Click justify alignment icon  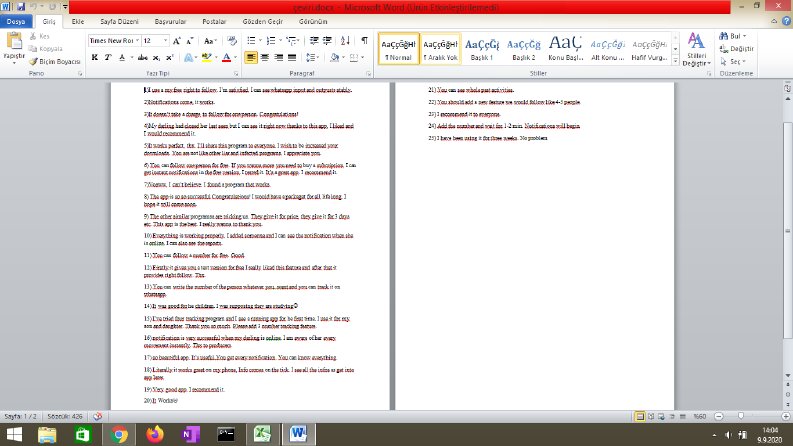(x=292, y=58)
